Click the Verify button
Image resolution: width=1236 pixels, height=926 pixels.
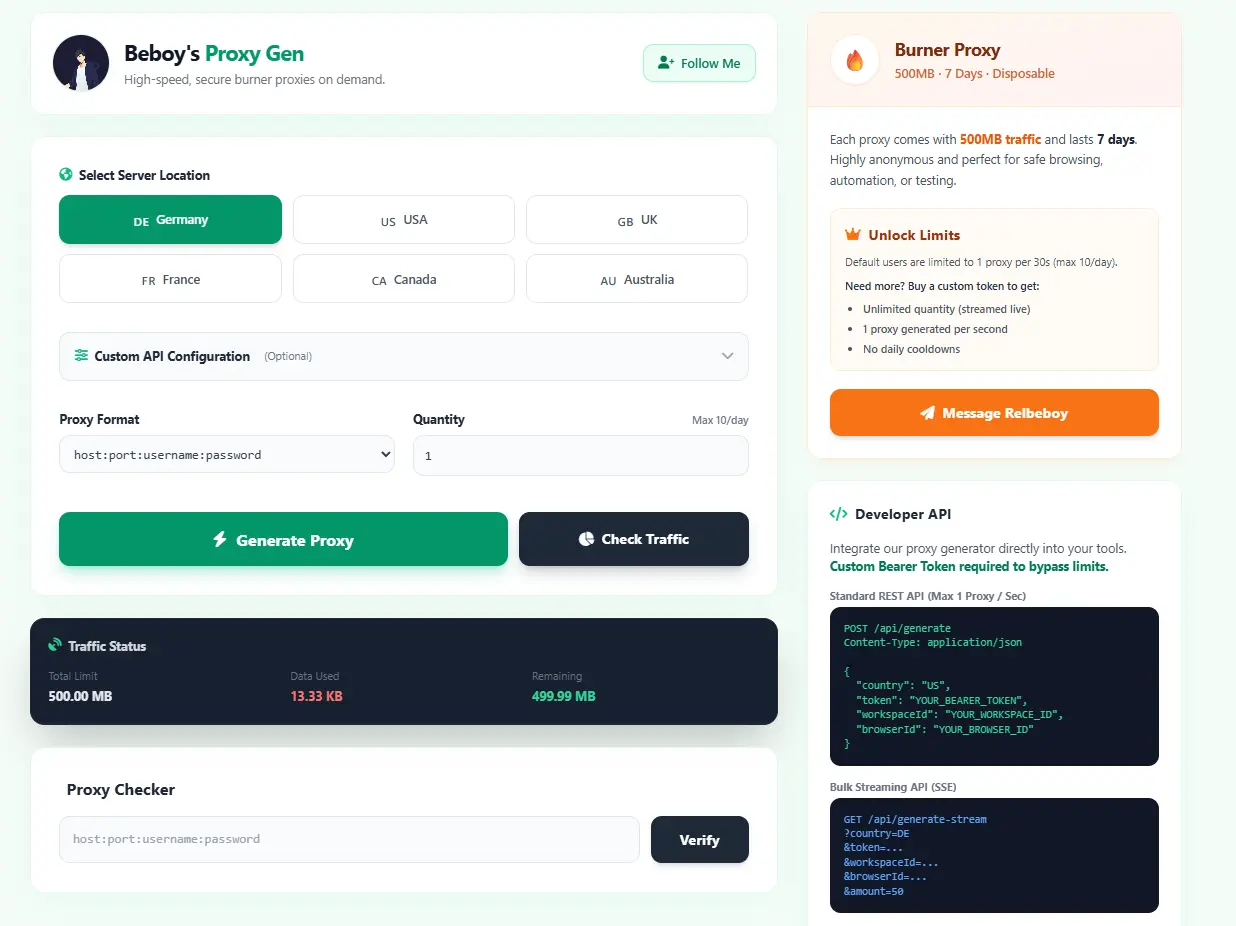point(700,840)
